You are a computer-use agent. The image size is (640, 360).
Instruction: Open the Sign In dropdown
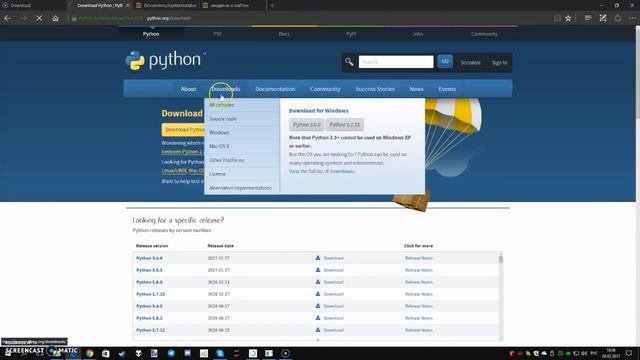499,62
